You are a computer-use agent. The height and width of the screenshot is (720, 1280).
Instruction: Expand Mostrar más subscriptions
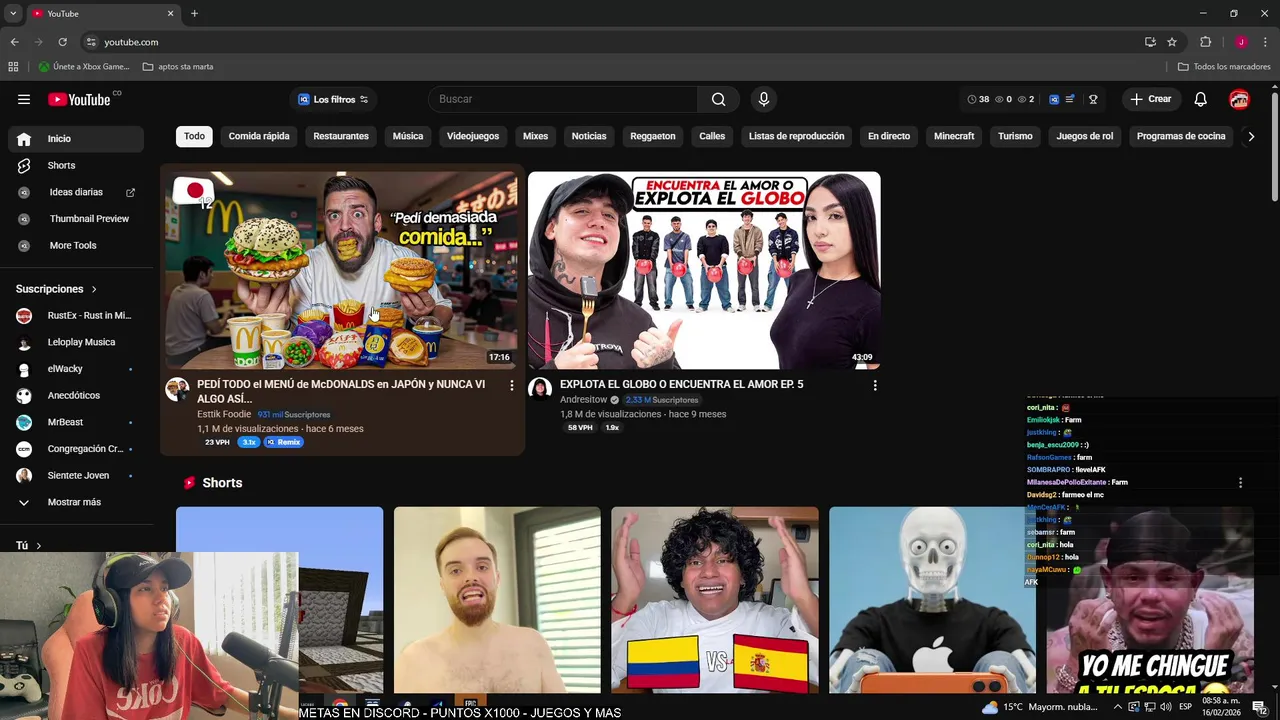(x=75, y=502)
